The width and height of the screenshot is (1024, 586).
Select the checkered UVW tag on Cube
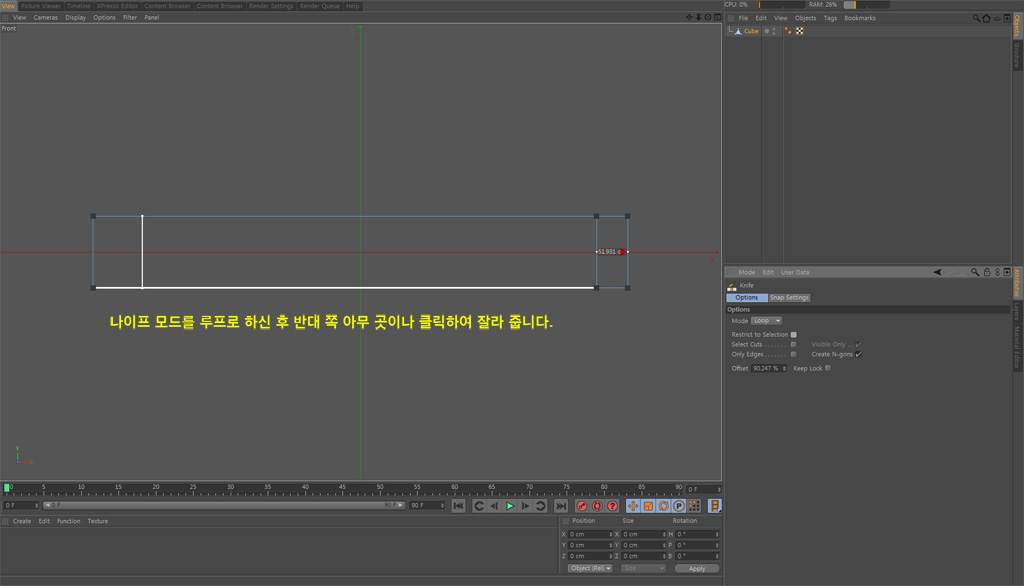click(799, 31)
